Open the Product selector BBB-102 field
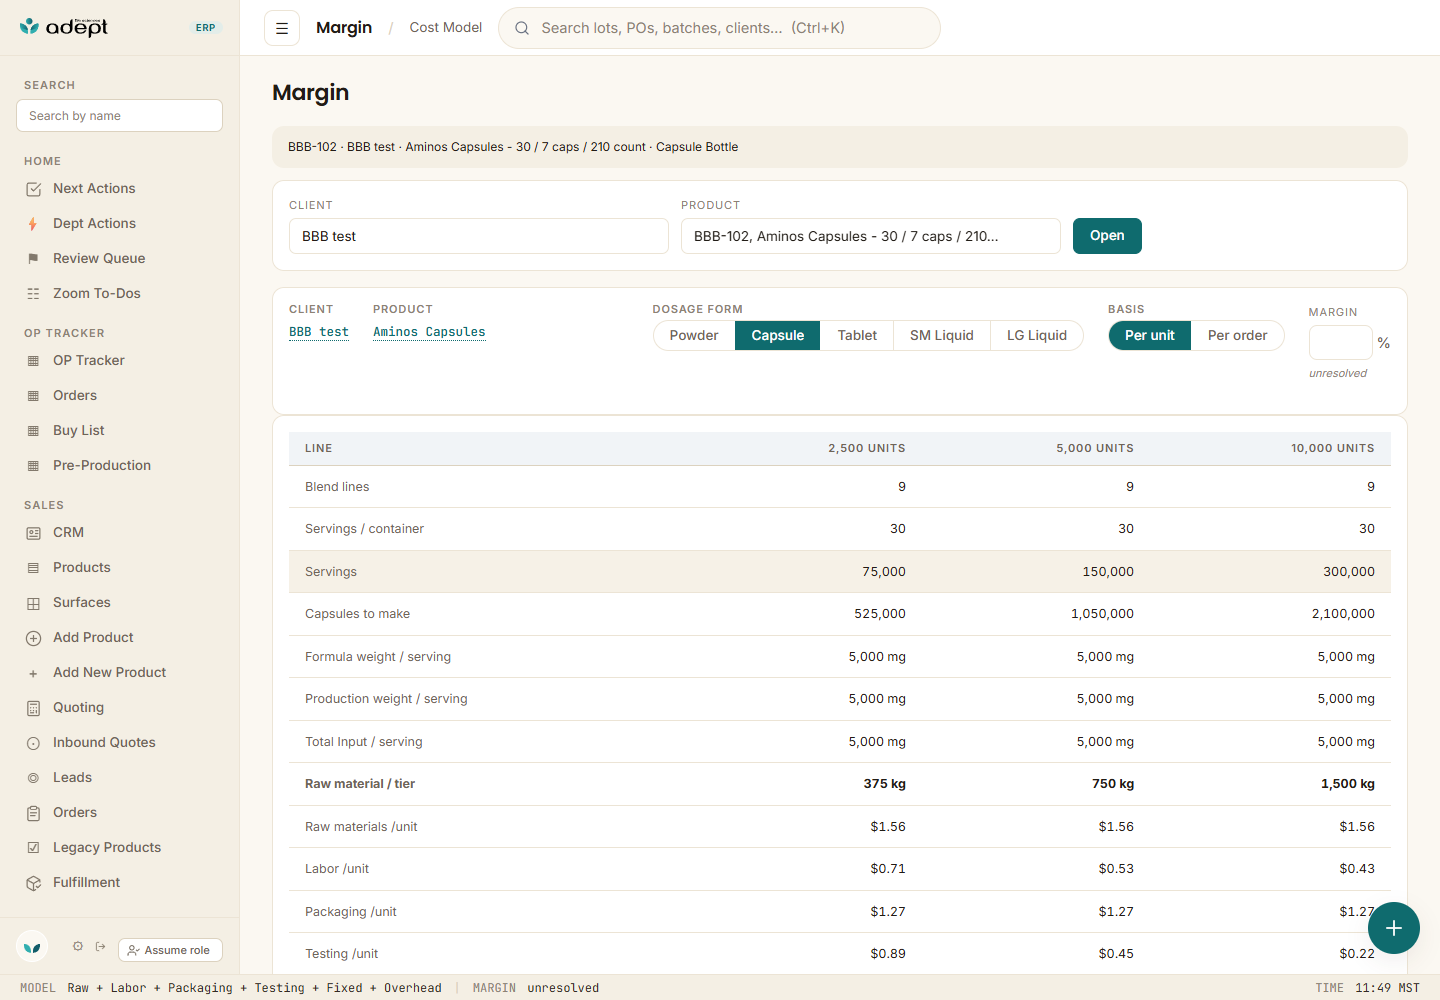This screenshot has width=1440, height=1000. 871,236
